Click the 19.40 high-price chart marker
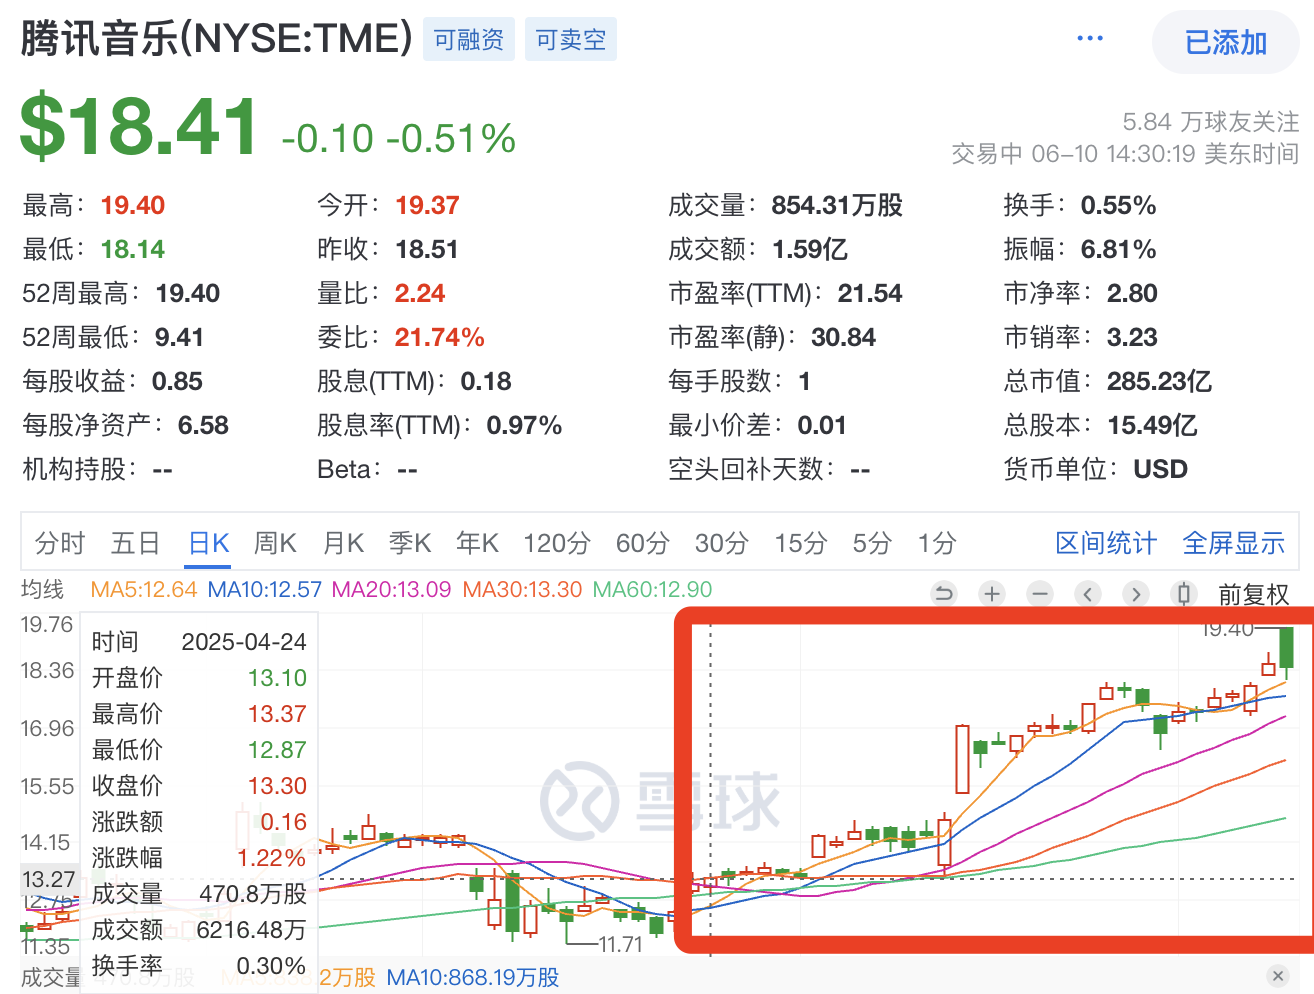1314x994 pixels. coord(1227,629)
